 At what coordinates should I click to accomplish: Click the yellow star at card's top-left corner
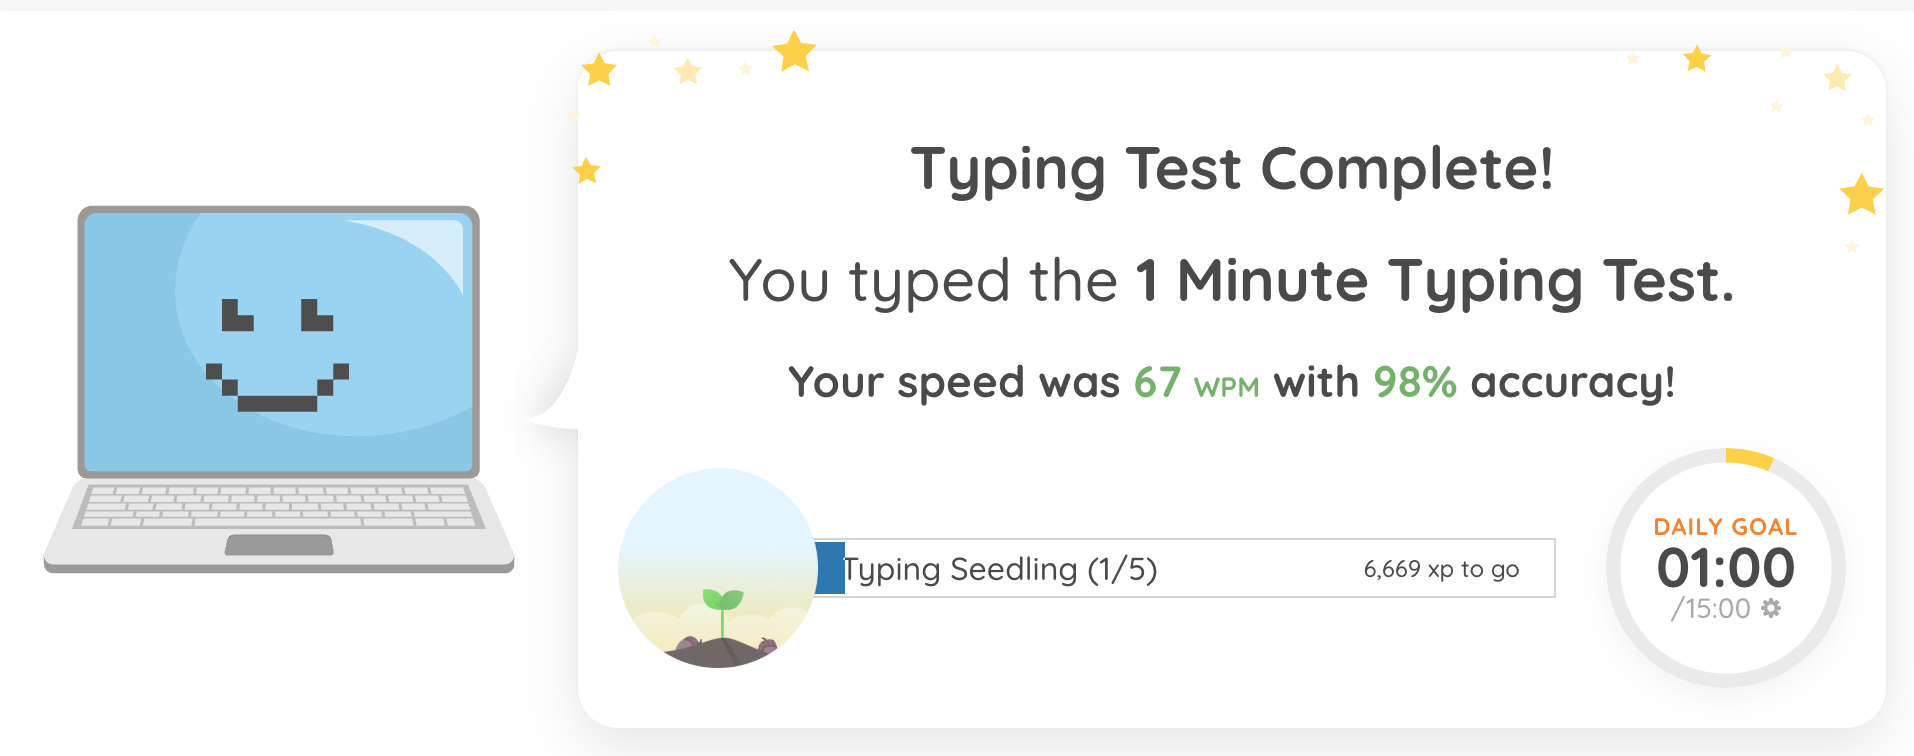tap(599, 70)
